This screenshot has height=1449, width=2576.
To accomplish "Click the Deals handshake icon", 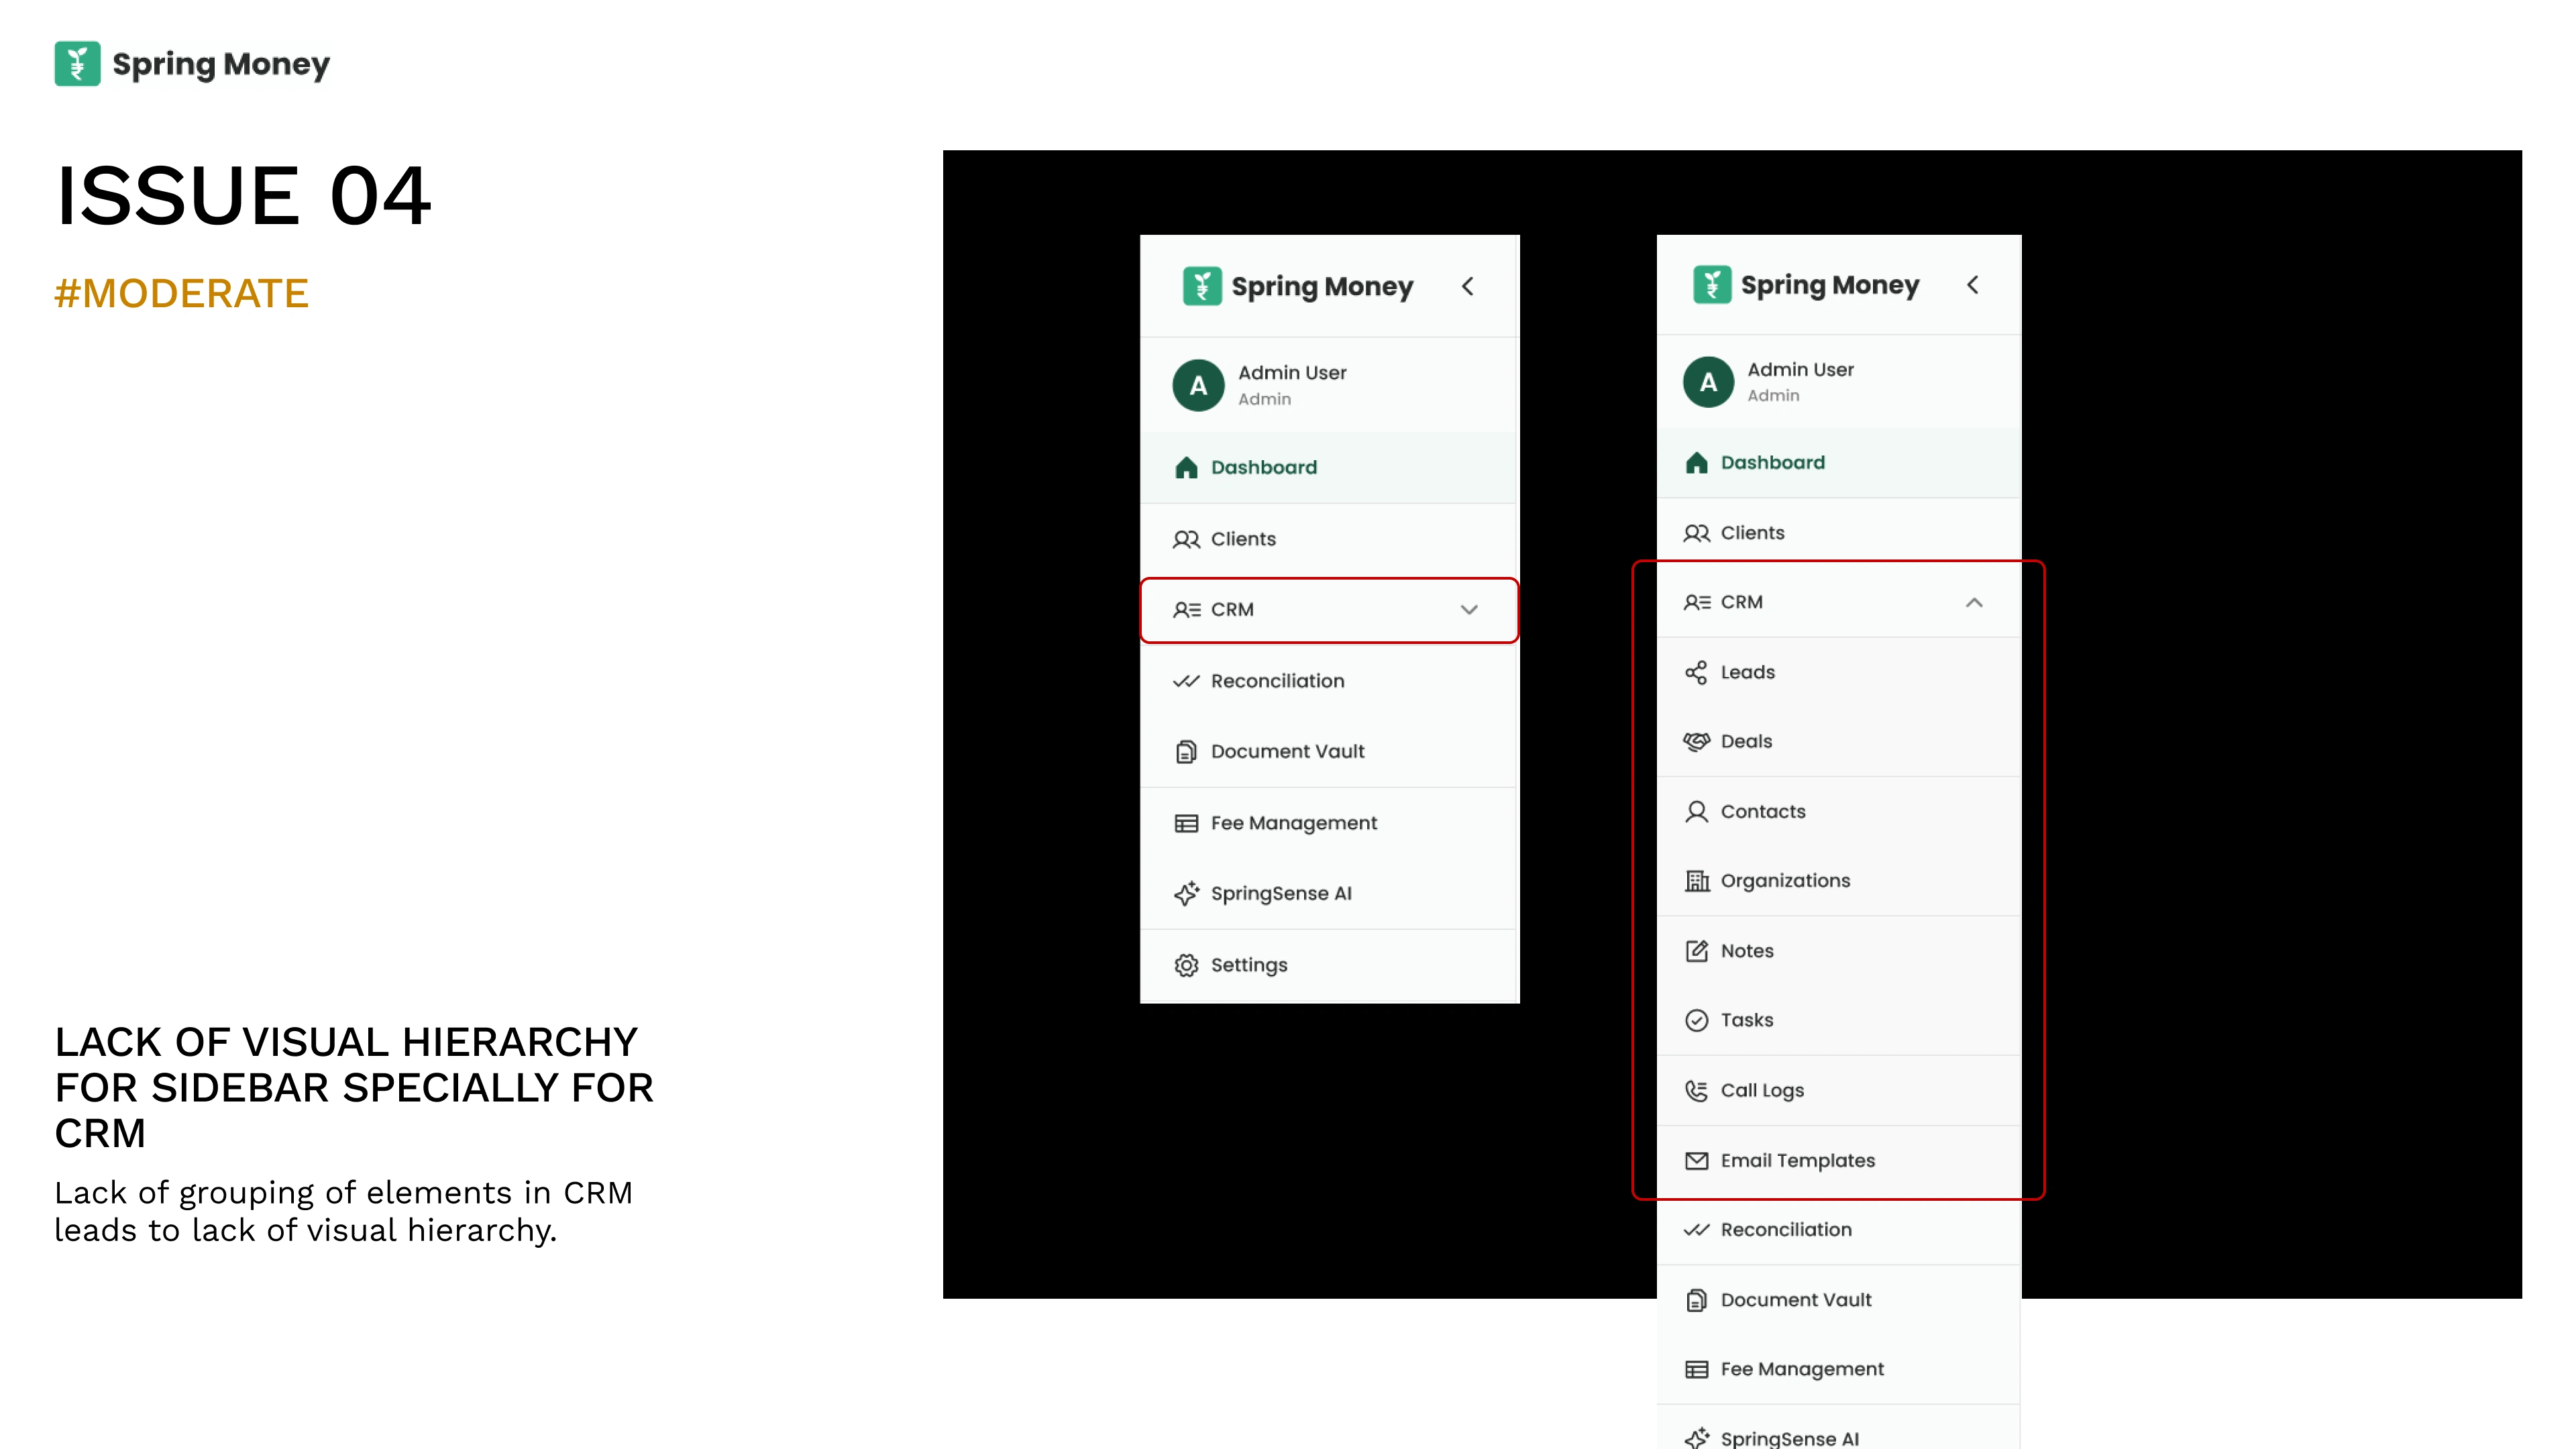I will (1696, 741).
